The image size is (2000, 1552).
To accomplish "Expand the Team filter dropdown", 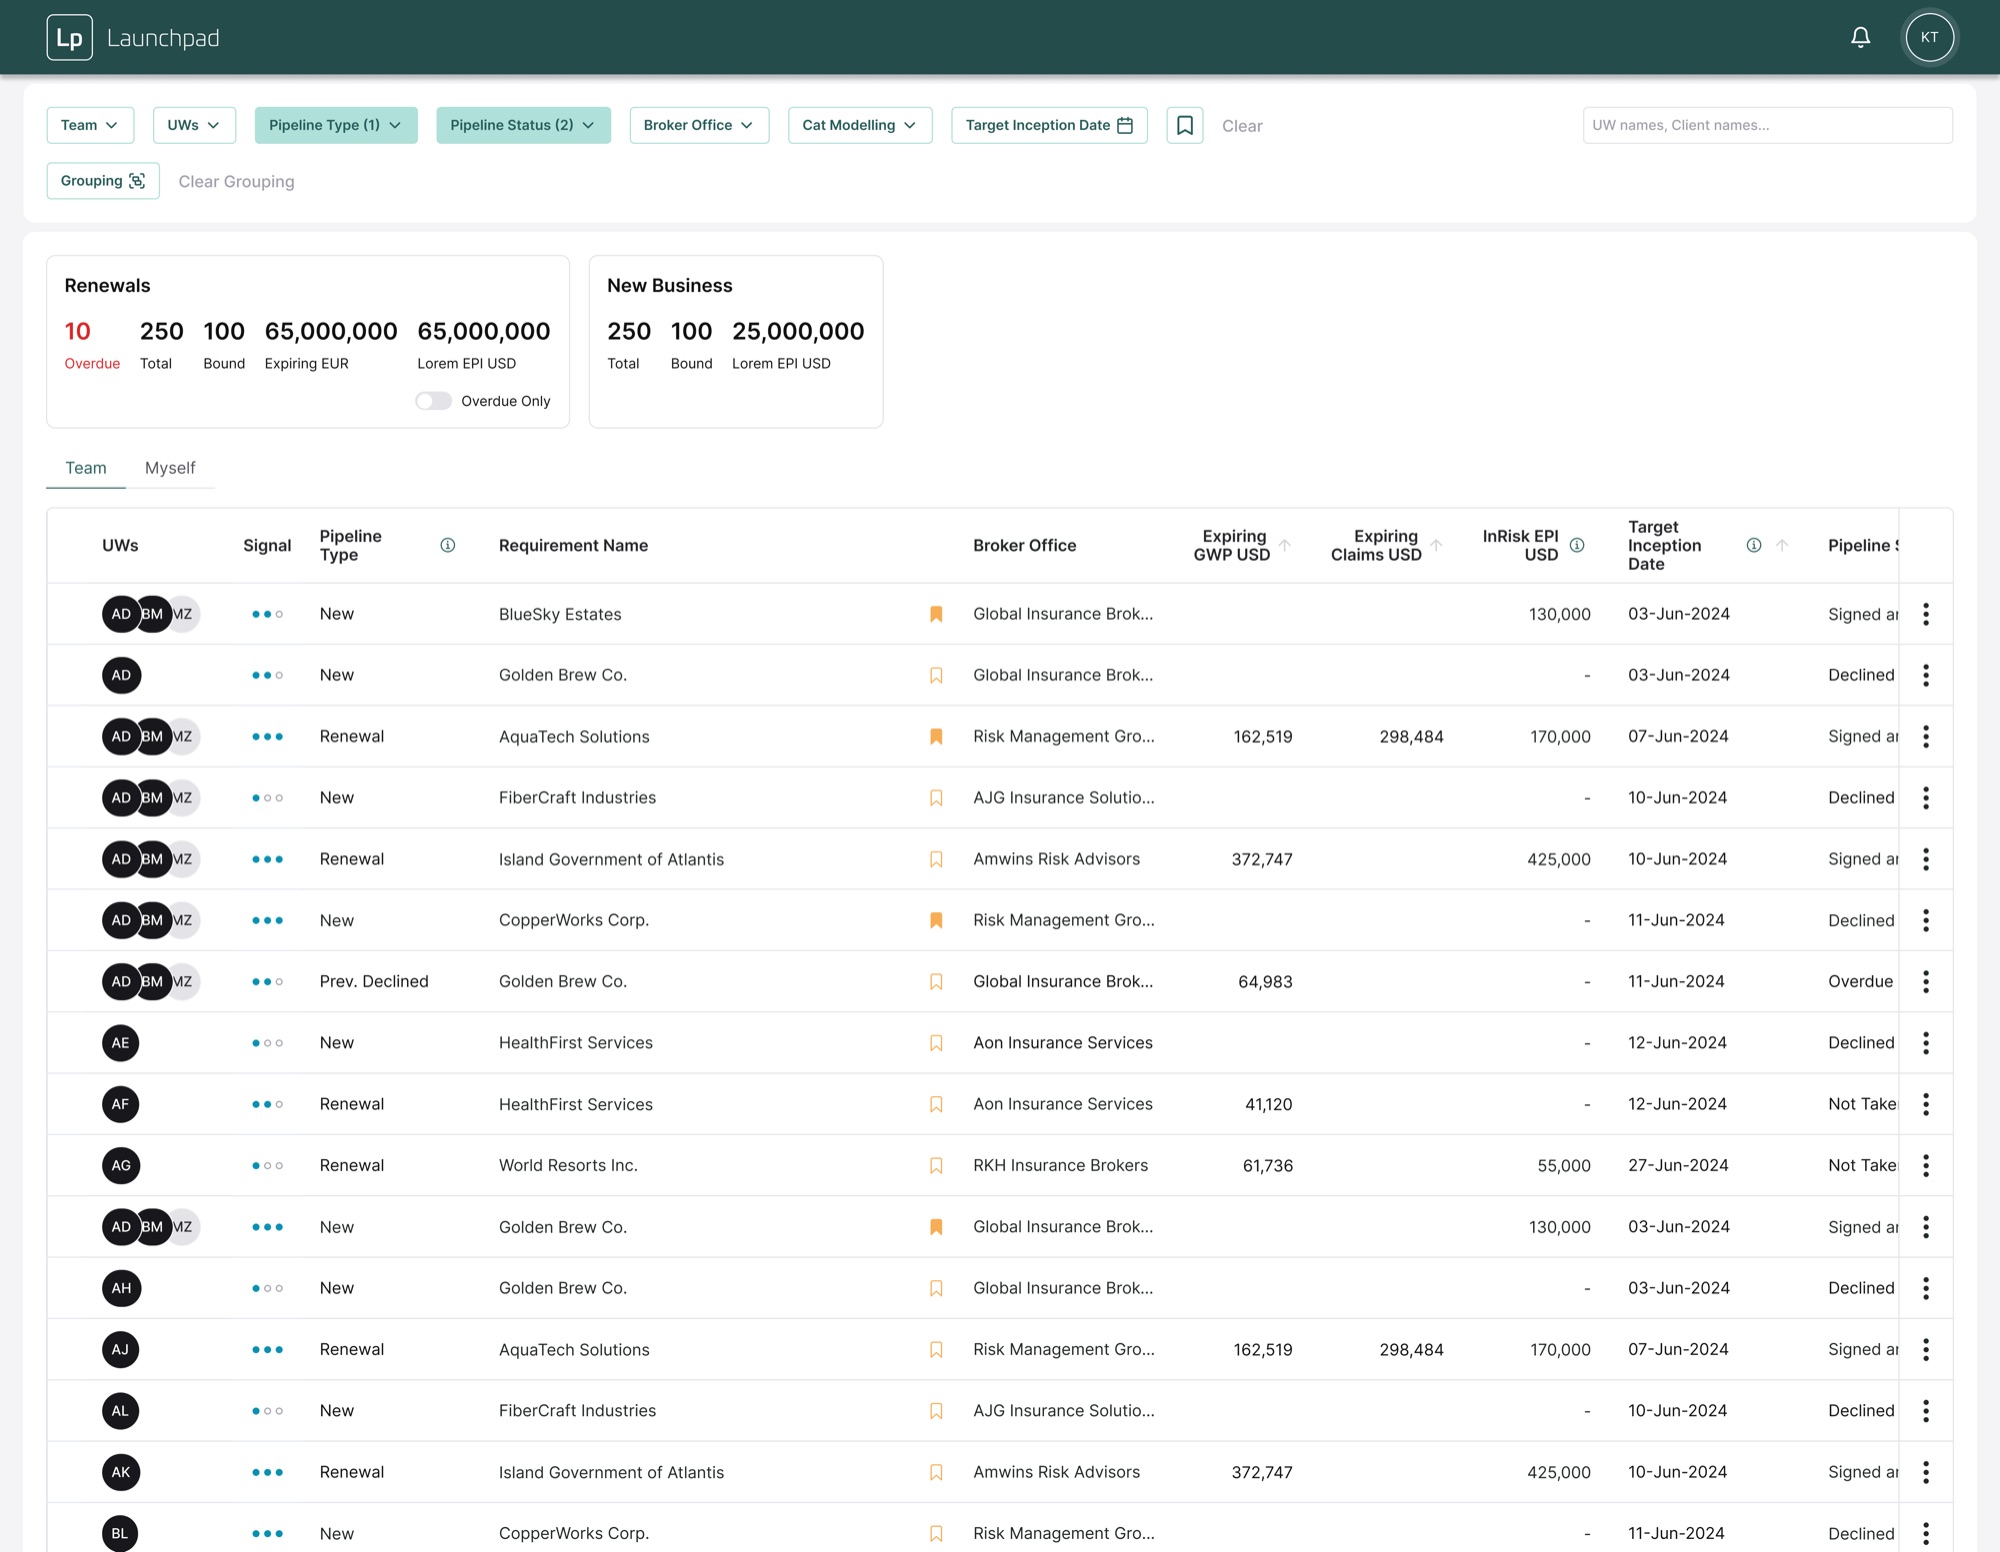I will [x=90, y=125].
